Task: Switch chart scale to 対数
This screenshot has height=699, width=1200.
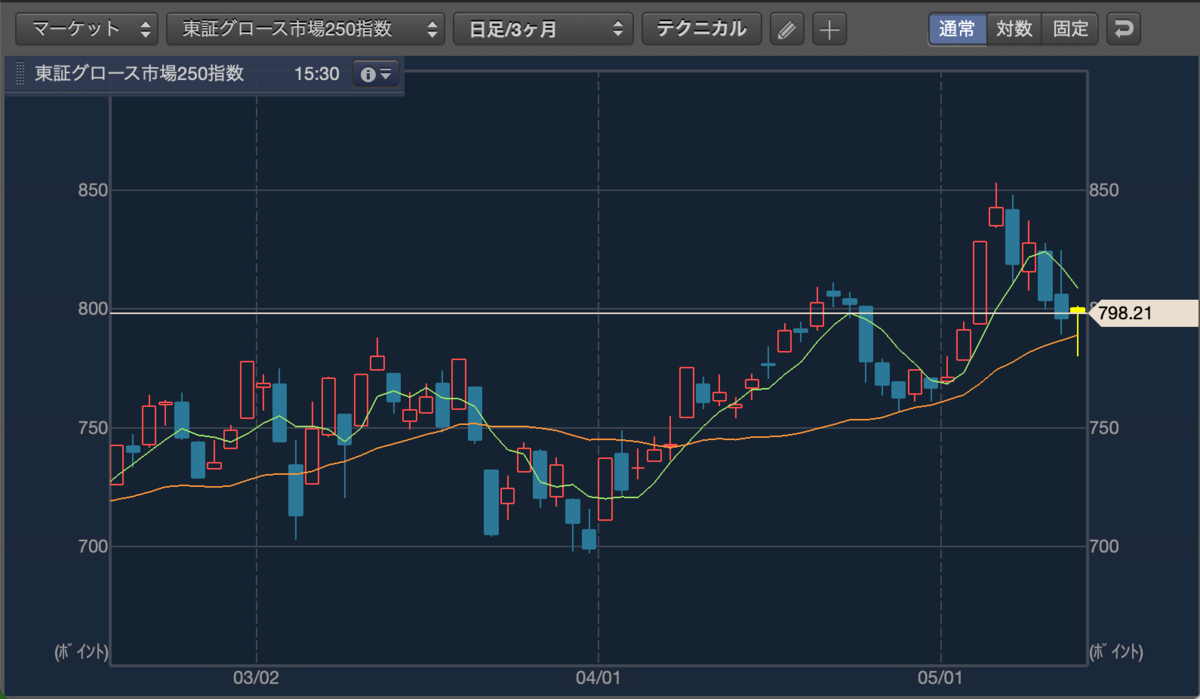Action: [1014, 28]
